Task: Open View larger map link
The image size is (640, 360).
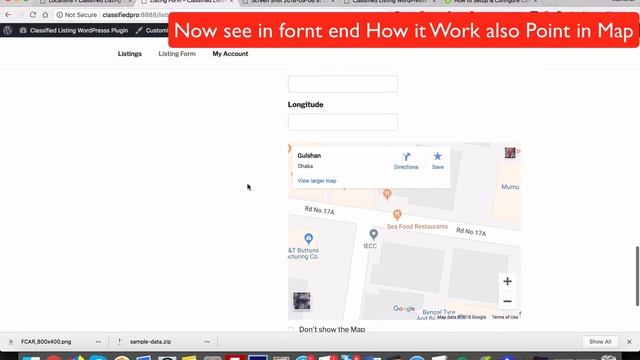Action: [x=317, y=181]
